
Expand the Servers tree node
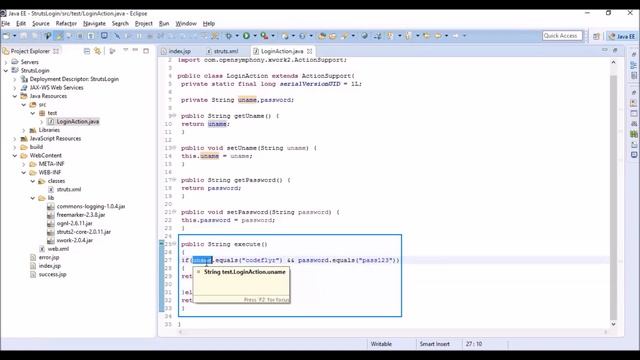[x=6, y=62]
